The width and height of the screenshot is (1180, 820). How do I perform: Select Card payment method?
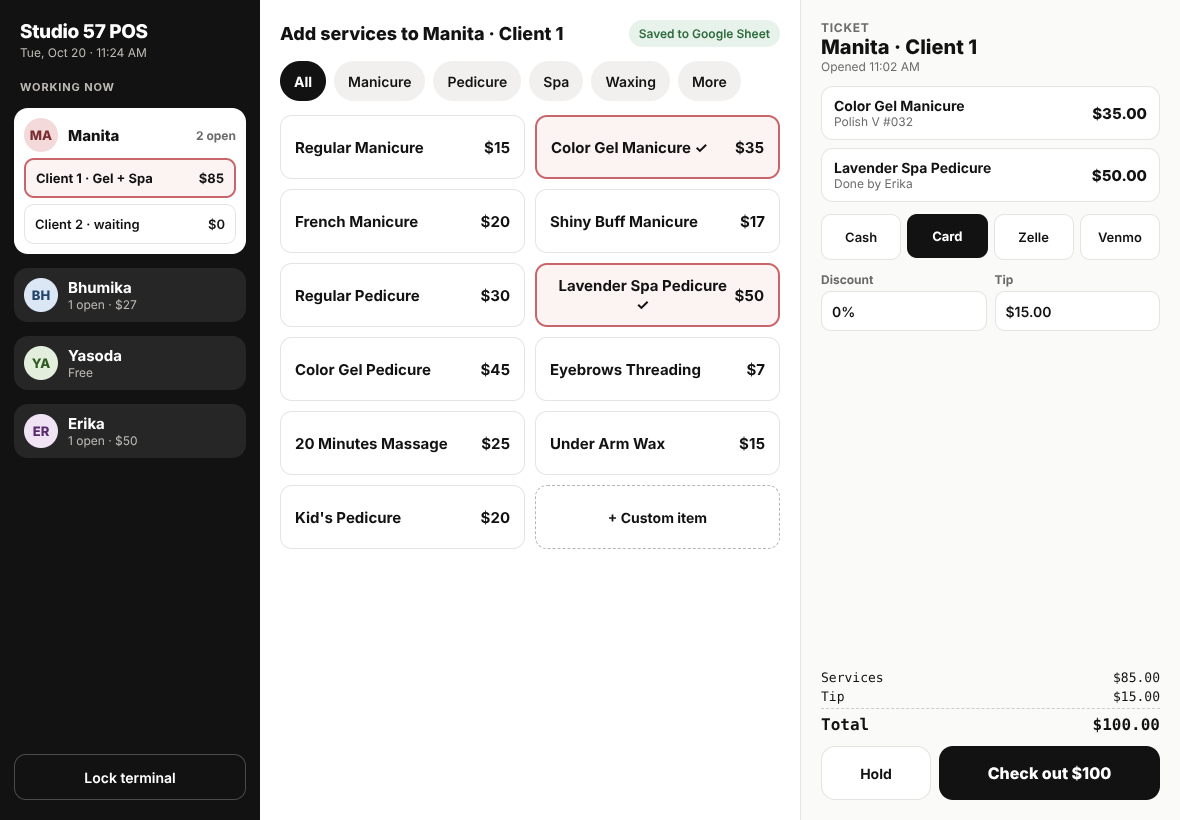pyautogui.click(x=947, y=236)
